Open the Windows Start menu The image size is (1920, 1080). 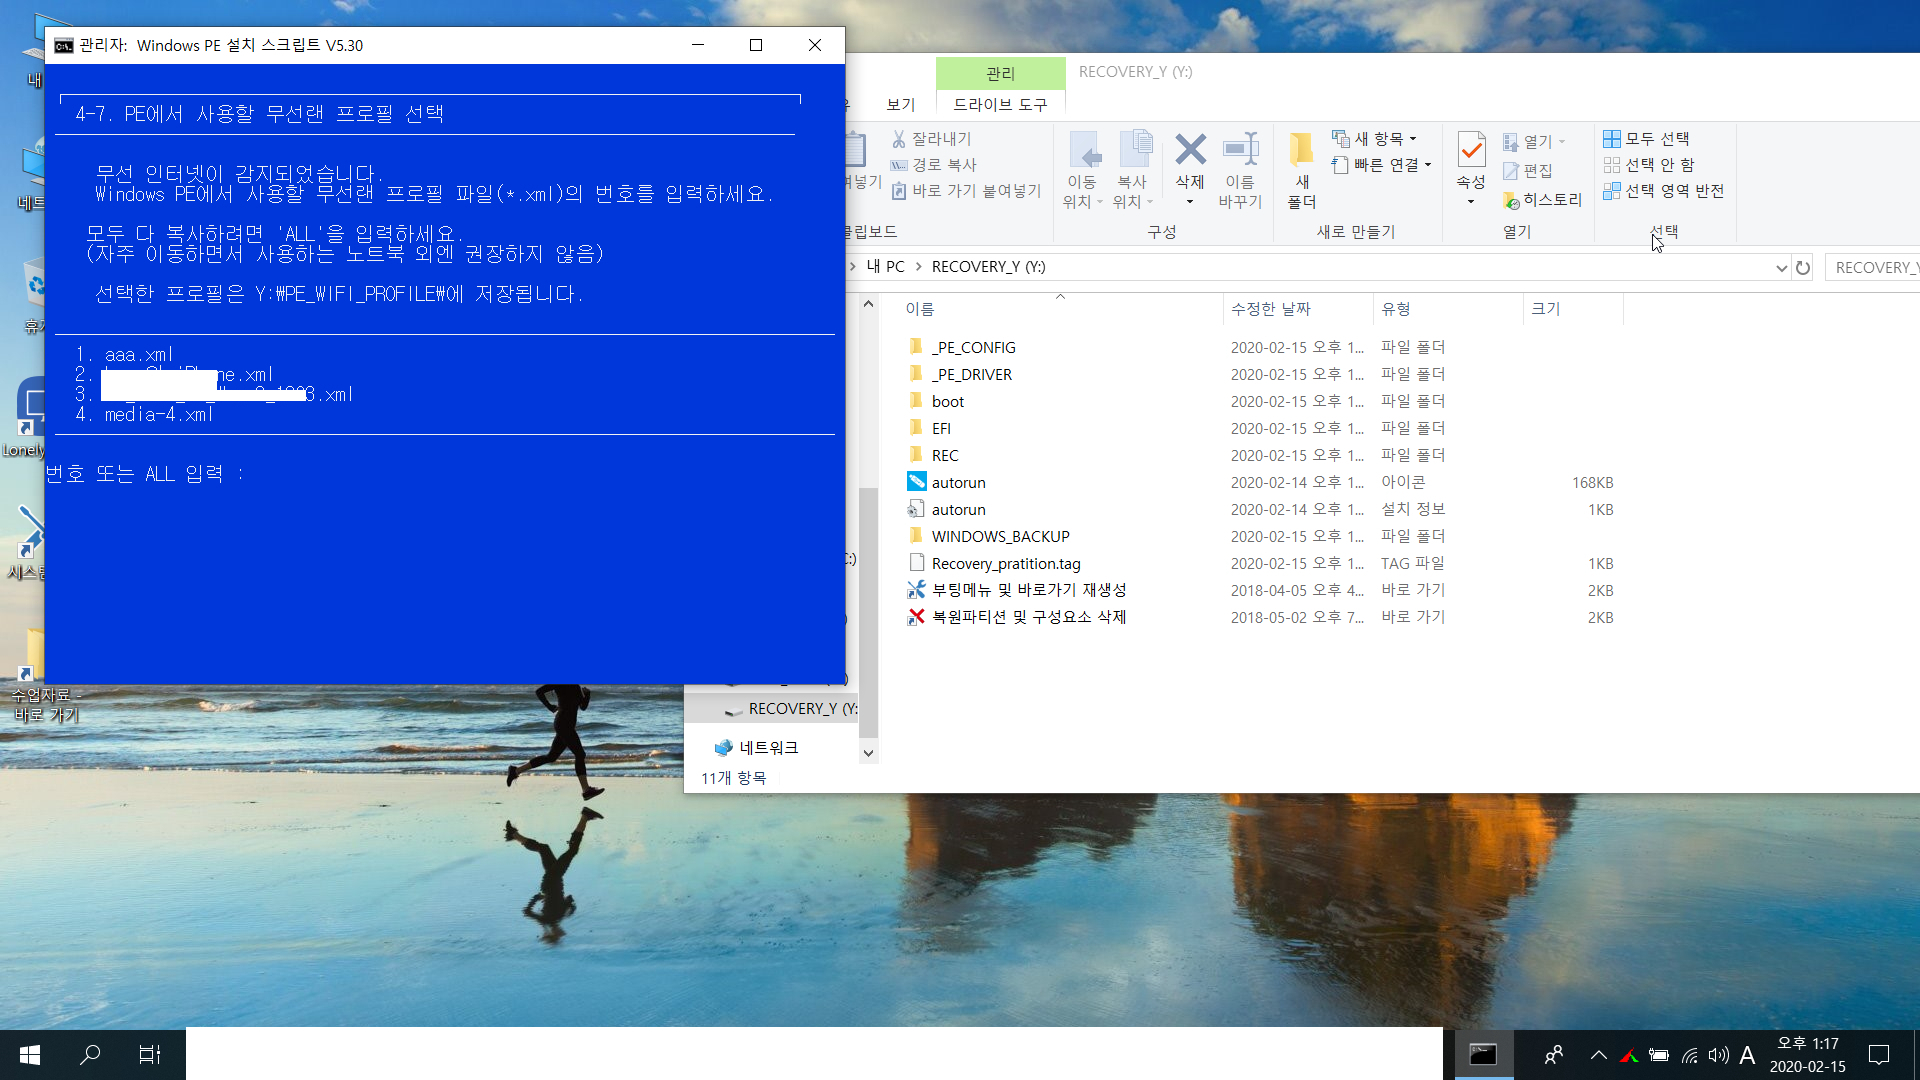pyautogui.click(x=30, y=1054)
